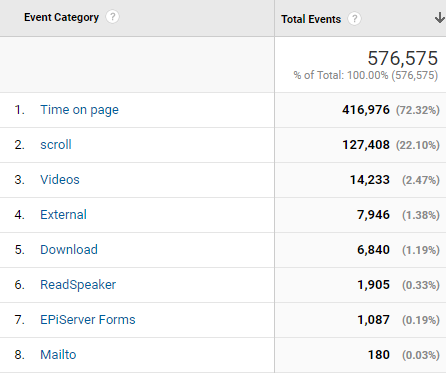
Task: Sort by the Event Category column header
Action: [x=61, y=17]
